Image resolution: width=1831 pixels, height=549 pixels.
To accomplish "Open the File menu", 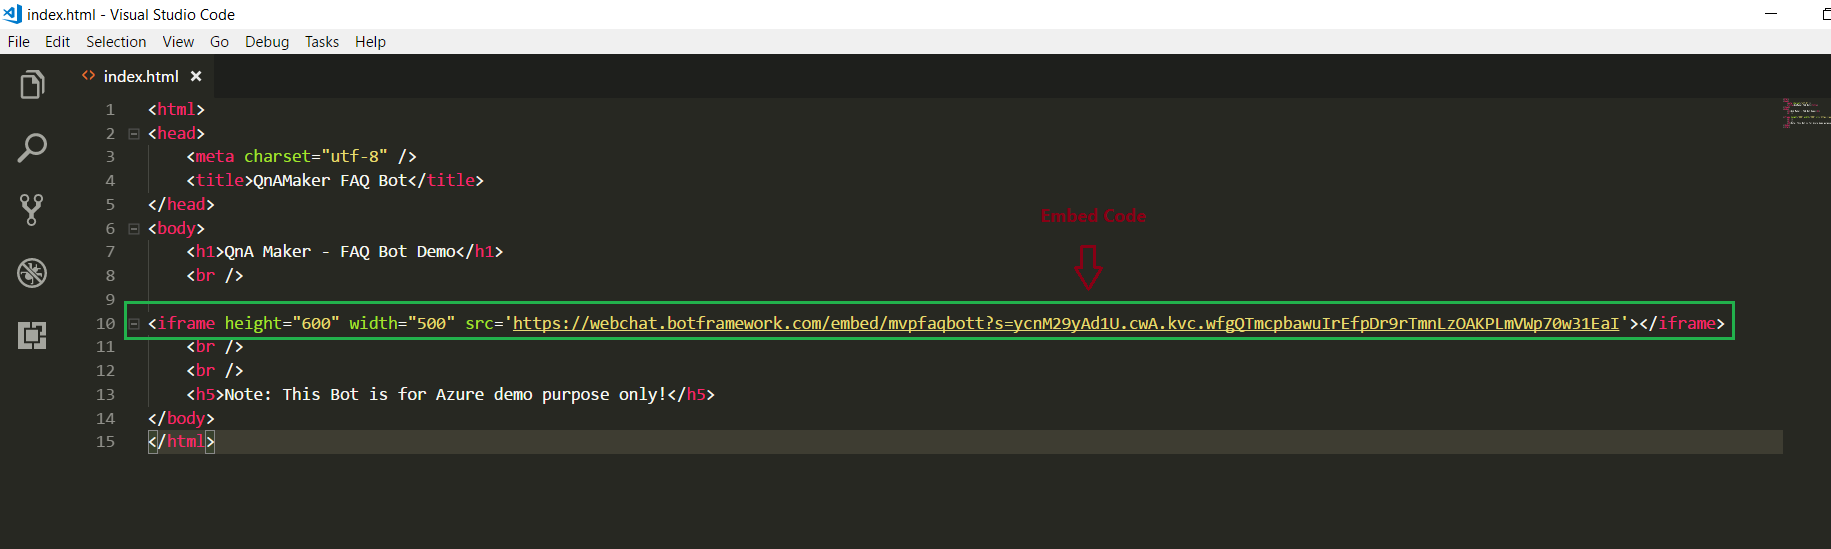I will point(19,42).
